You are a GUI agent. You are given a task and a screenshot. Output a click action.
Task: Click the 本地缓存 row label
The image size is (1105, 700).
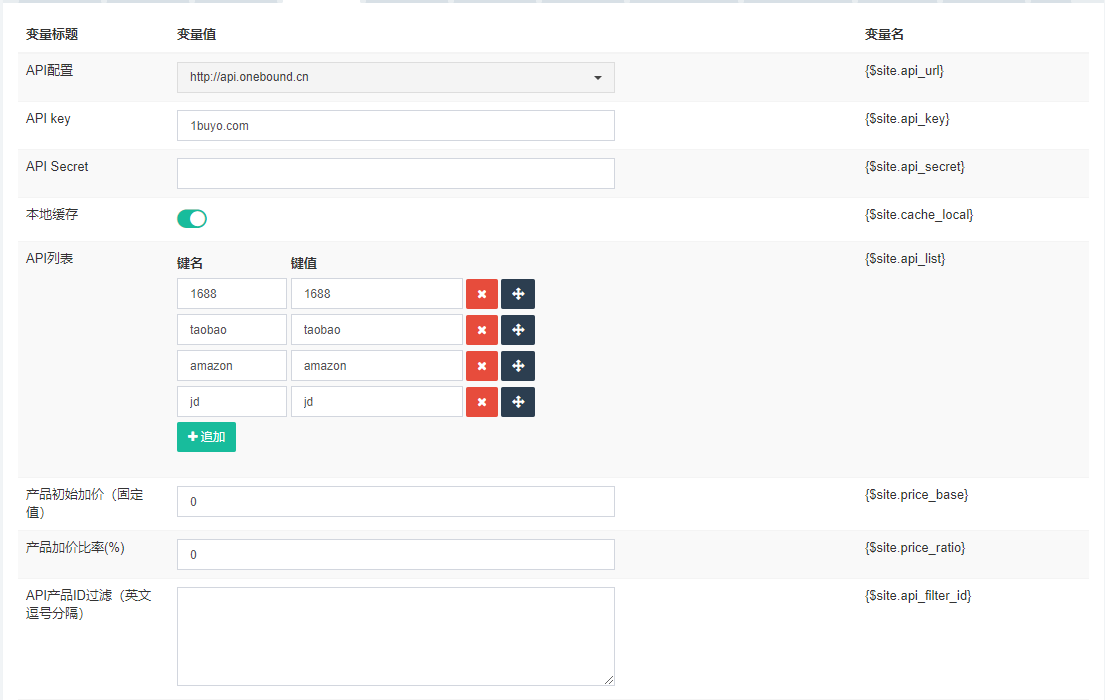tap(52, 214)
